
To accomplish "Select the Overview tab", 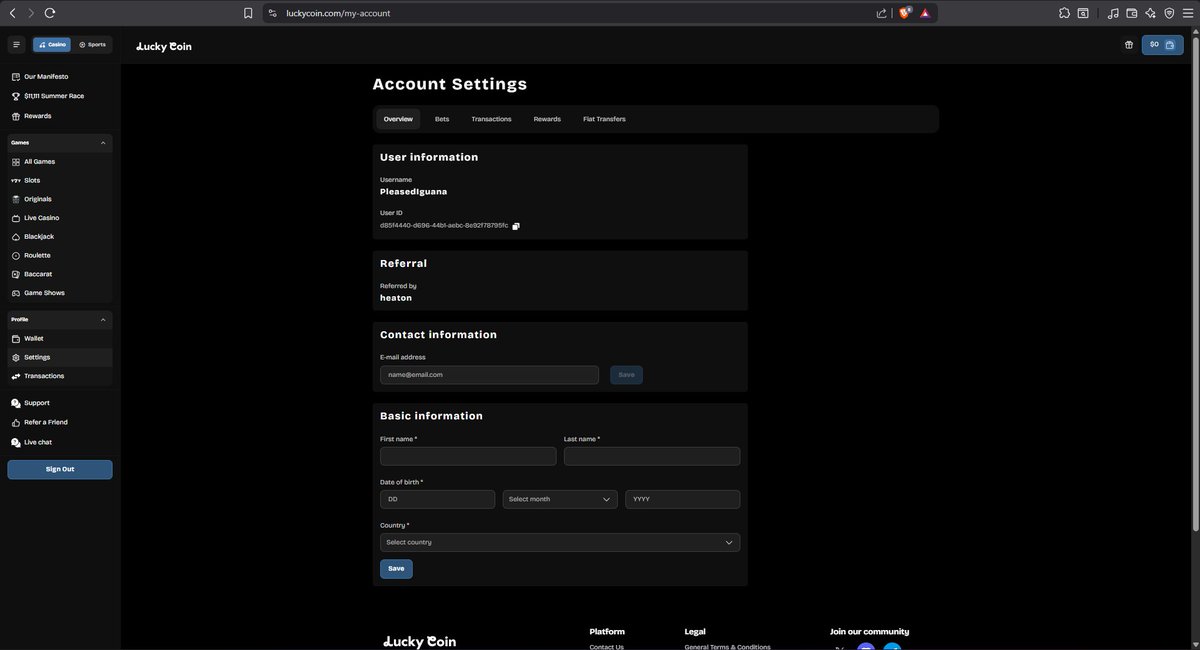I will click(398, 119).
